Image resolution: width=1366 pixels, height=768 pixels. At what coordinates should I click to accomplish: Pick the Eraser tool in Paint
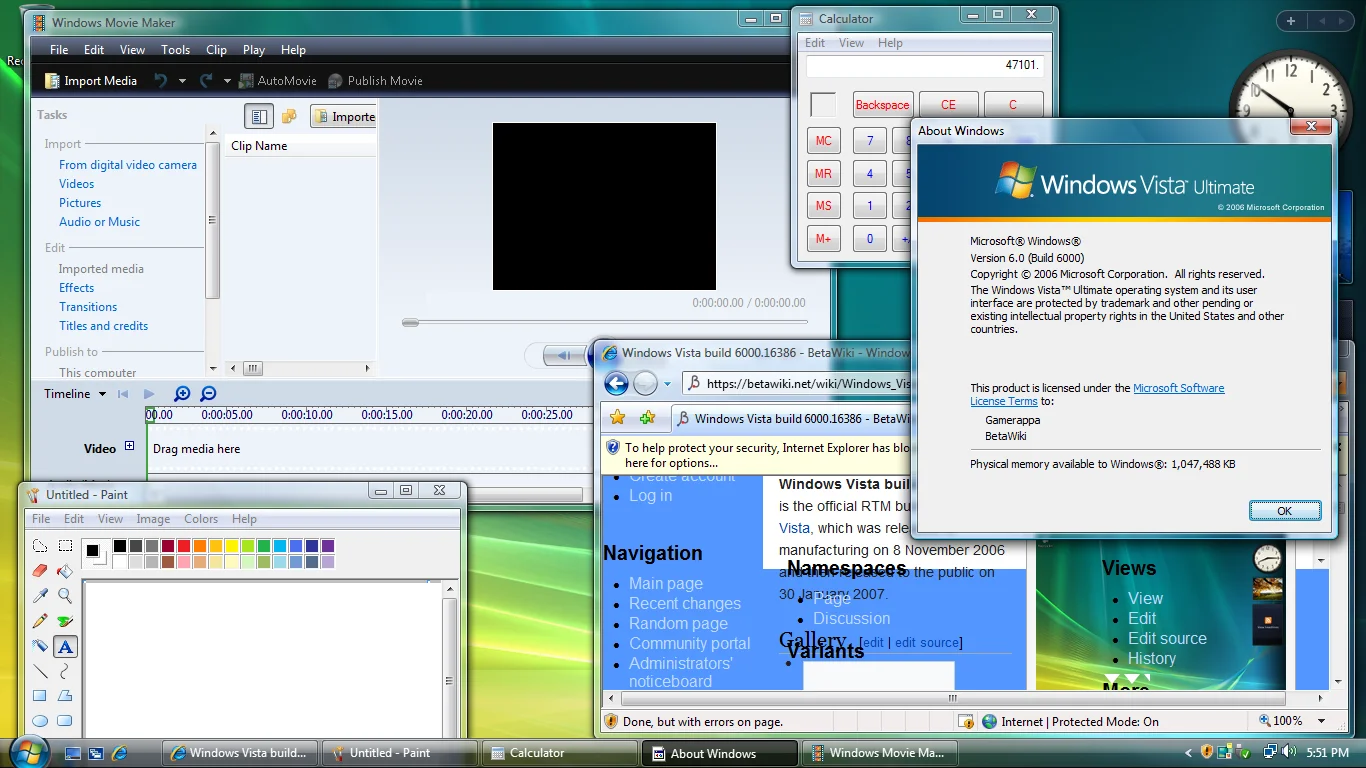tap(40, 571)
